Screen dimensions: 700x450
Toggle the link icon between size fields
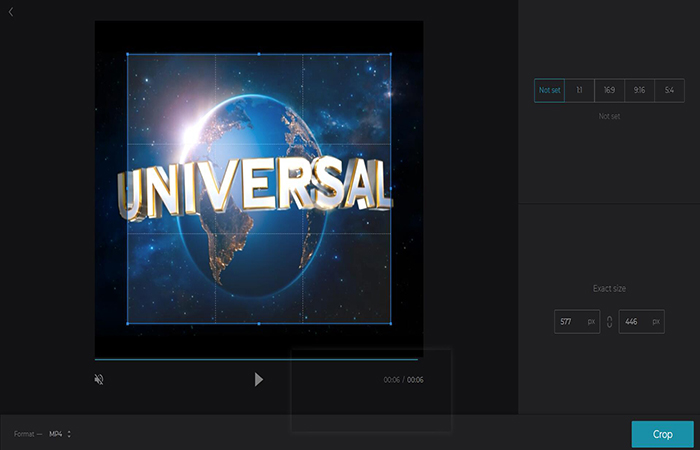pyautogui.click(x=609, y=322)
